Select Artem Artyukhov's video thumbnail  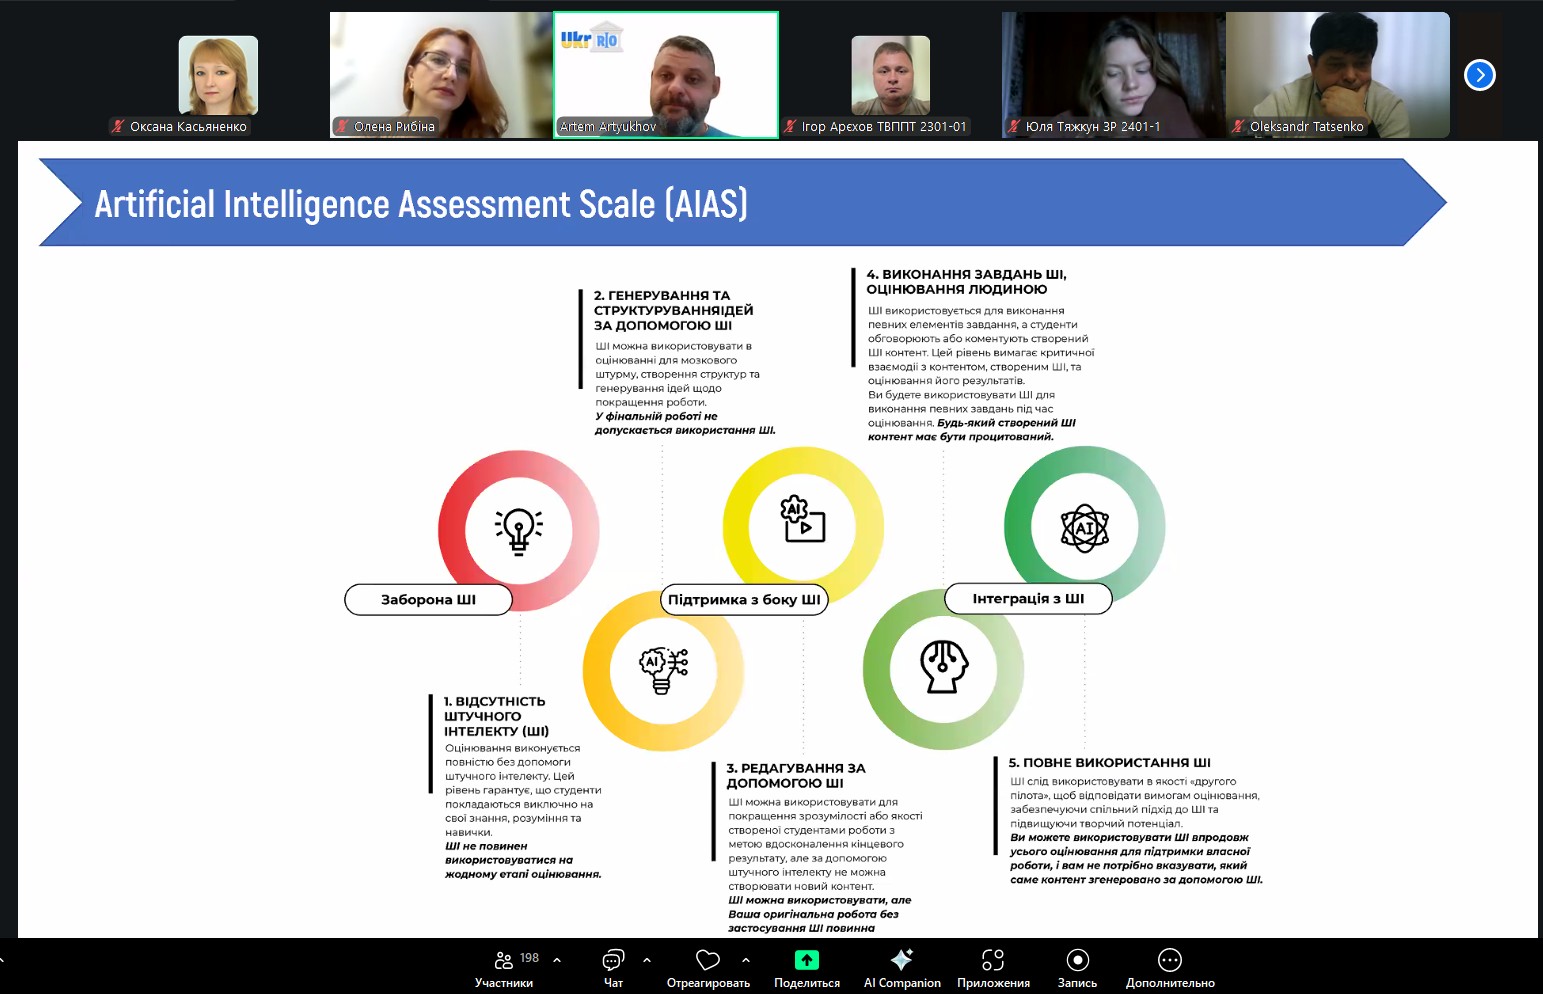(666, 75)
